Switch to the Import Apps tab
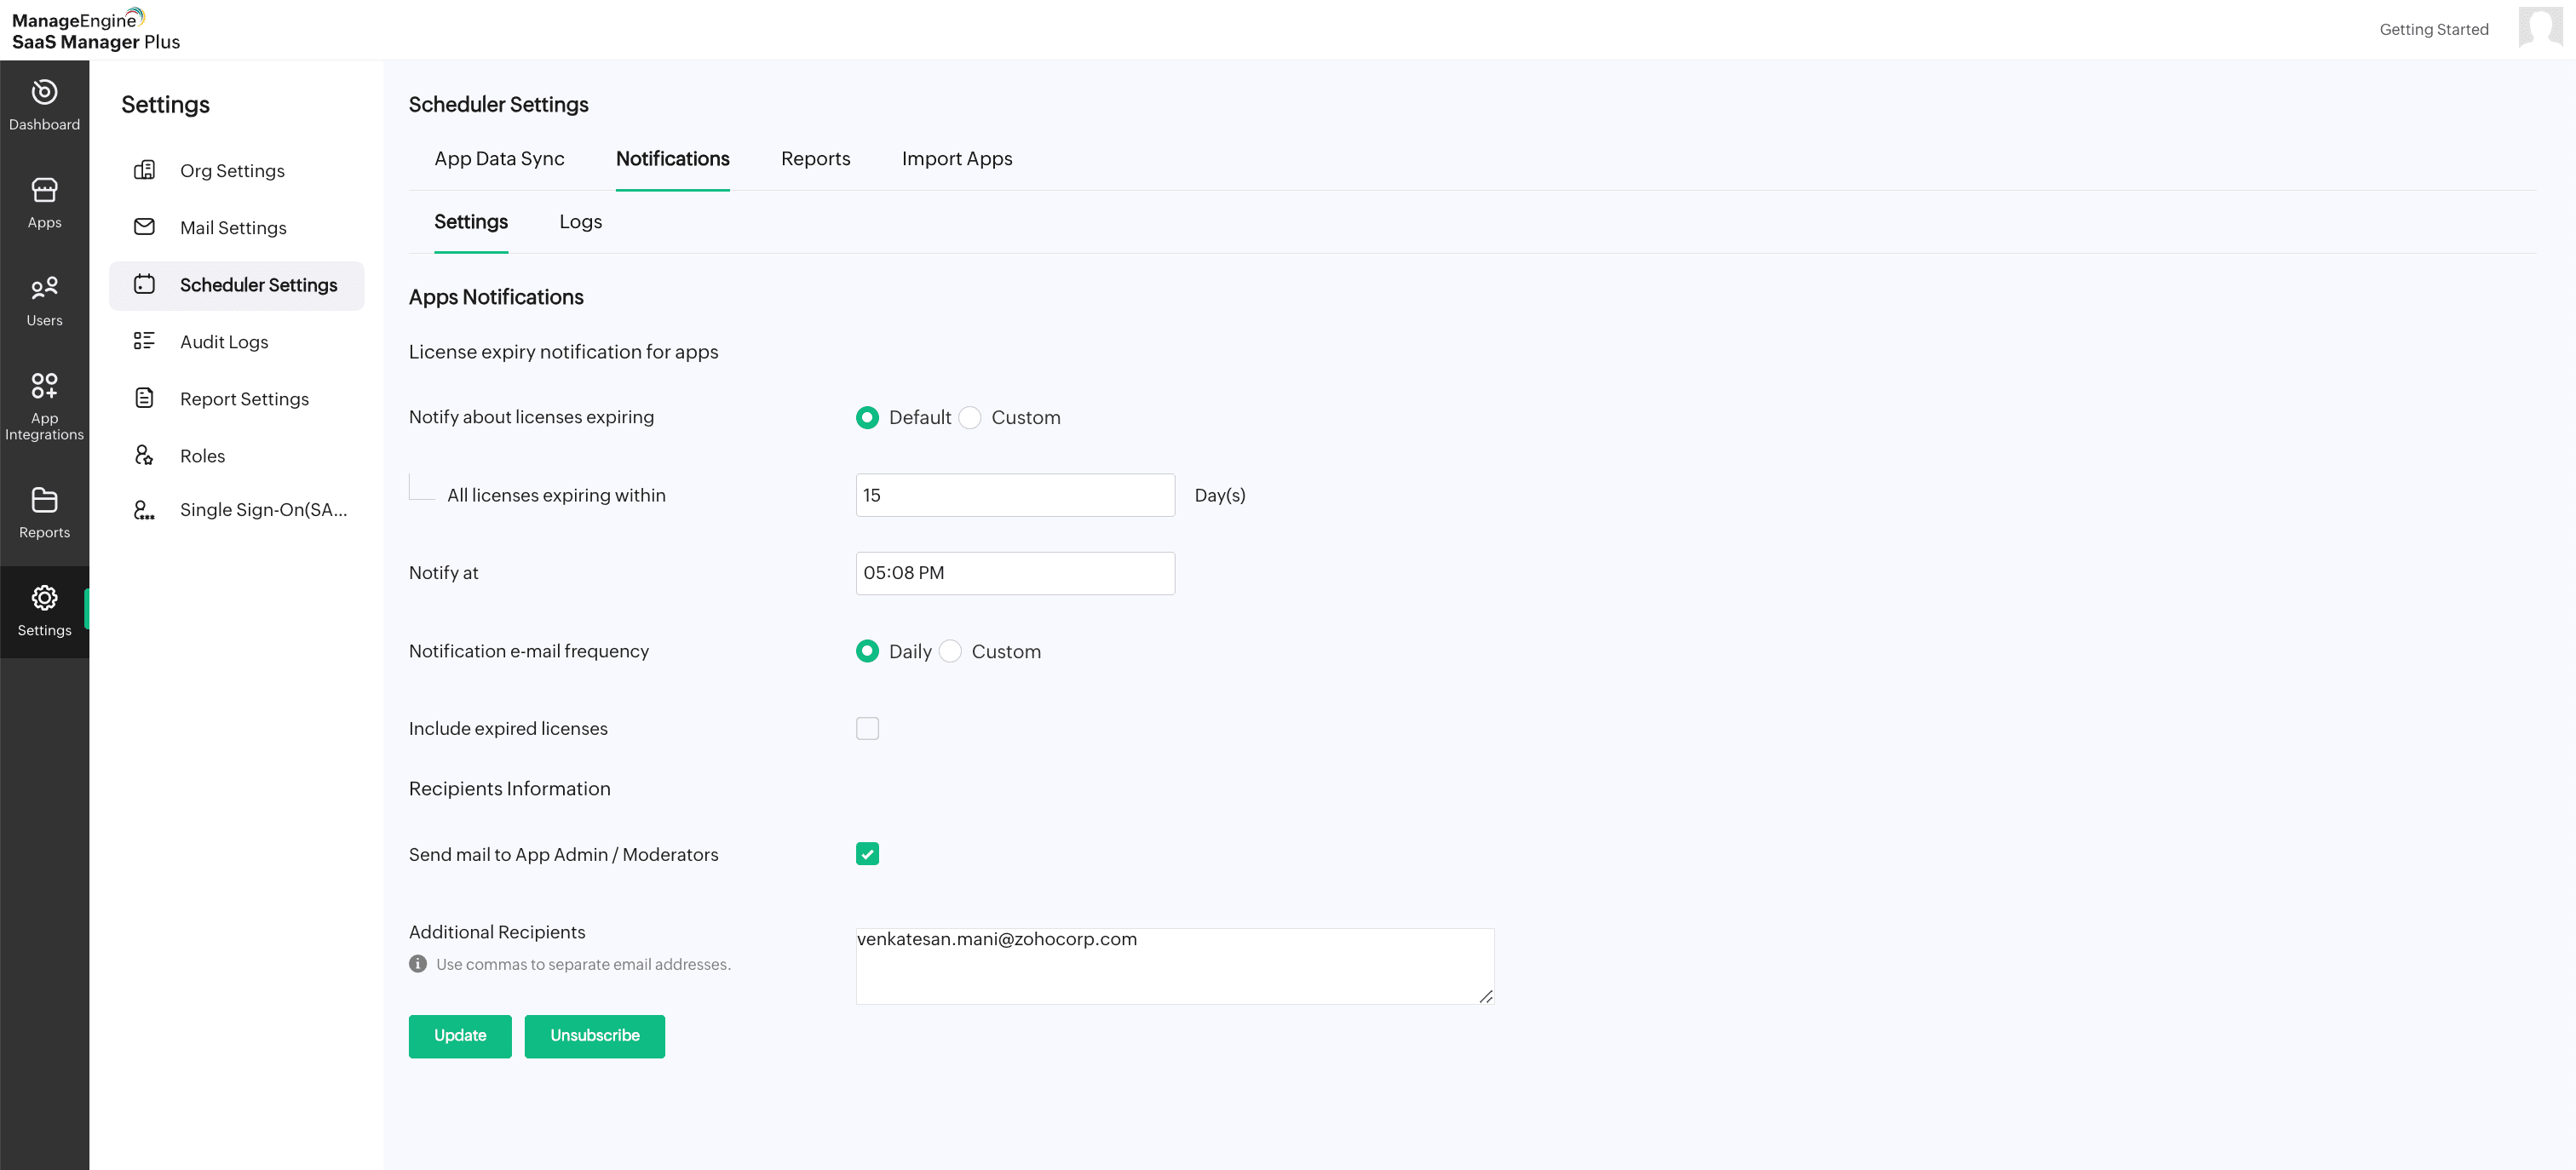 click(956, 159)
